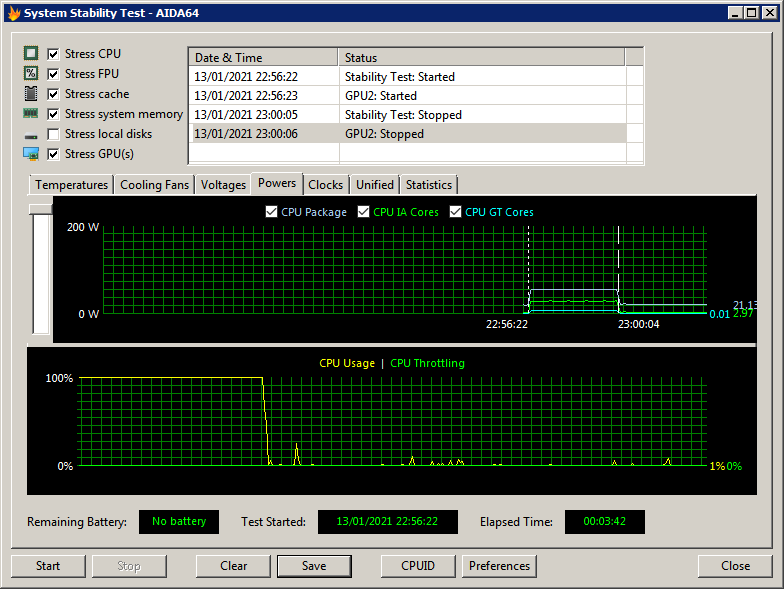The image size is (784, 589).
Task: Click the Test Started value field
Action: point(388,522)
